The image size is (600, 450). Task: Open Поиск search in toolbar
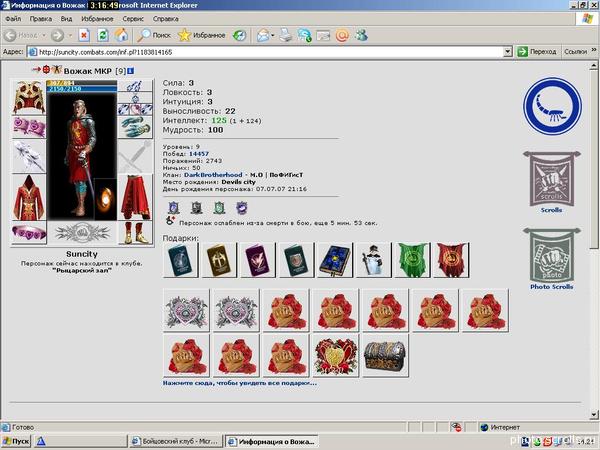click(154, 35)
